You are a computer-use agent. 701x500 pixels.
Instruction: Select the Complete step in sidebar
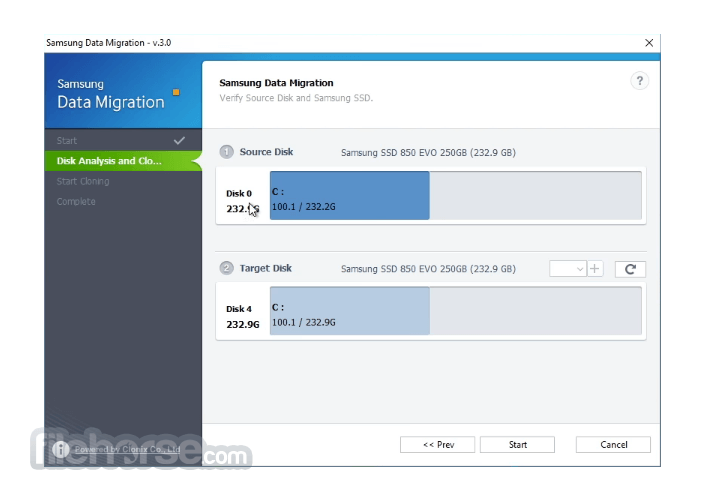click(x=123, y=201)
